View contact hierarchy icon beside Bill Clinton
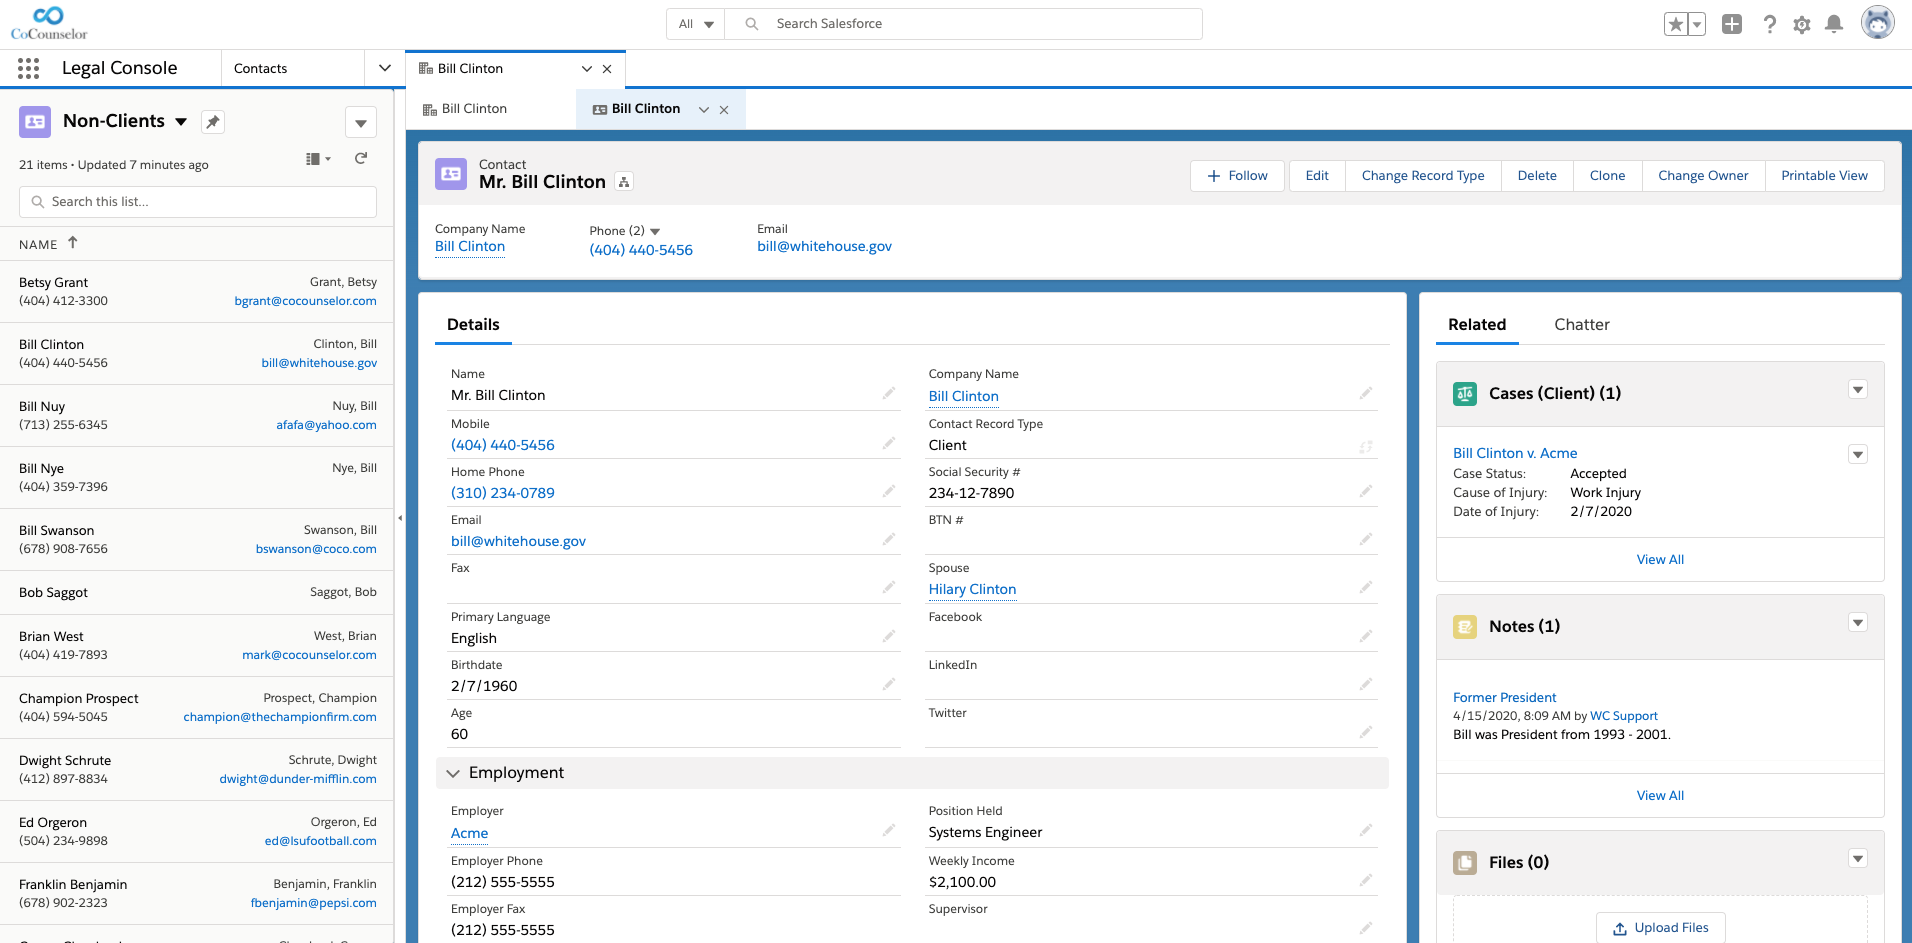1912x943 pixels. [624, 182]
